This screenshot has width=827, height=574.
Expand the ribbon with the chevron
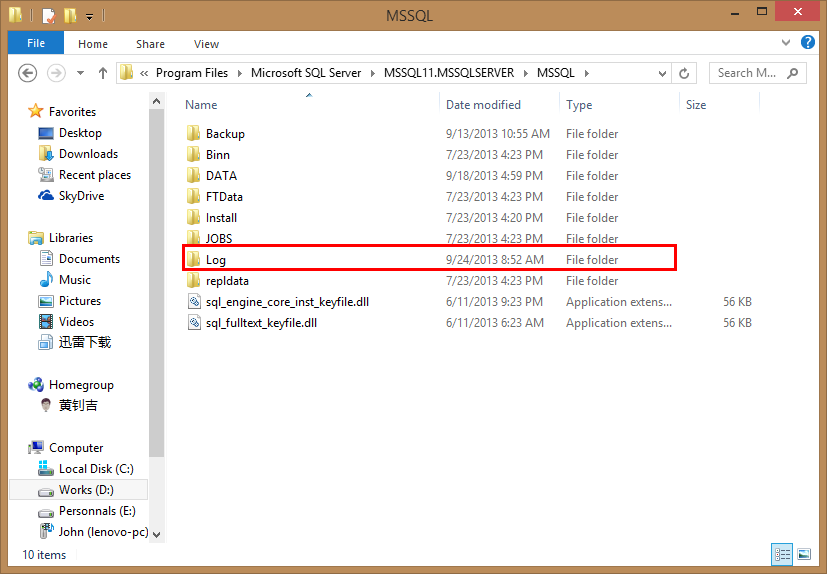pos(786,43)
